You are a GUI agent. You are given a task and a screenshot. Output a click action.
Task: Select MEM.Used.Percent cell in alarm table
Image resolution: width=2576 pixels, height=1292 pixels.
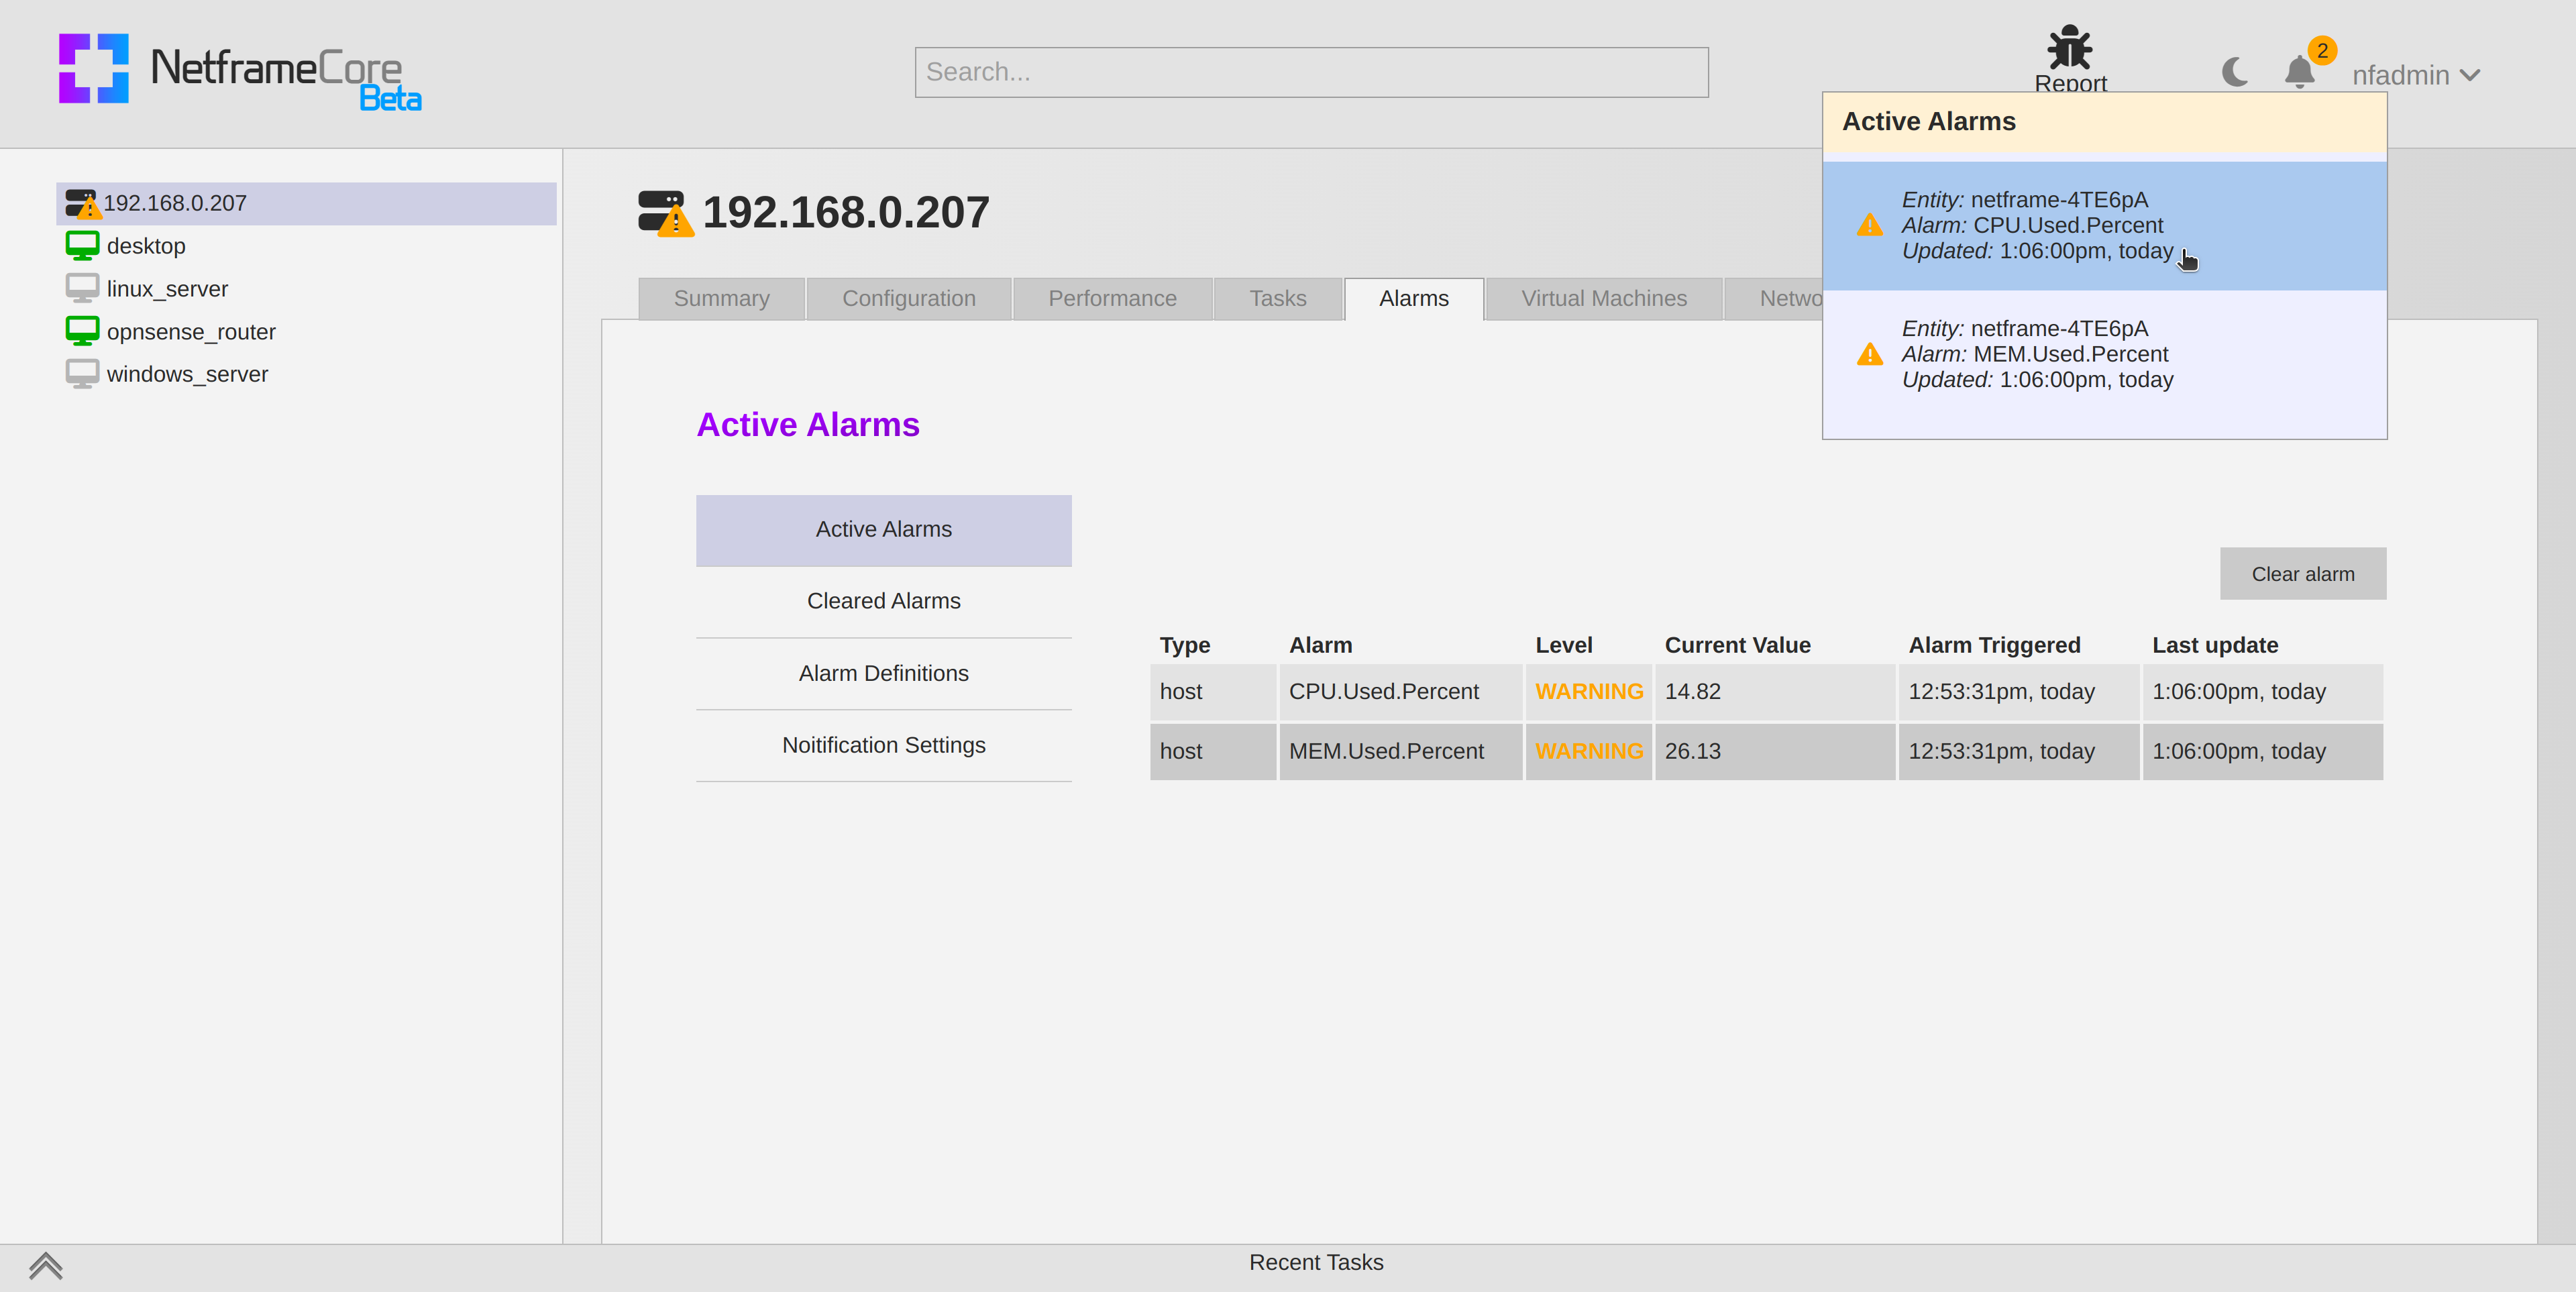tap(1400, 751)
